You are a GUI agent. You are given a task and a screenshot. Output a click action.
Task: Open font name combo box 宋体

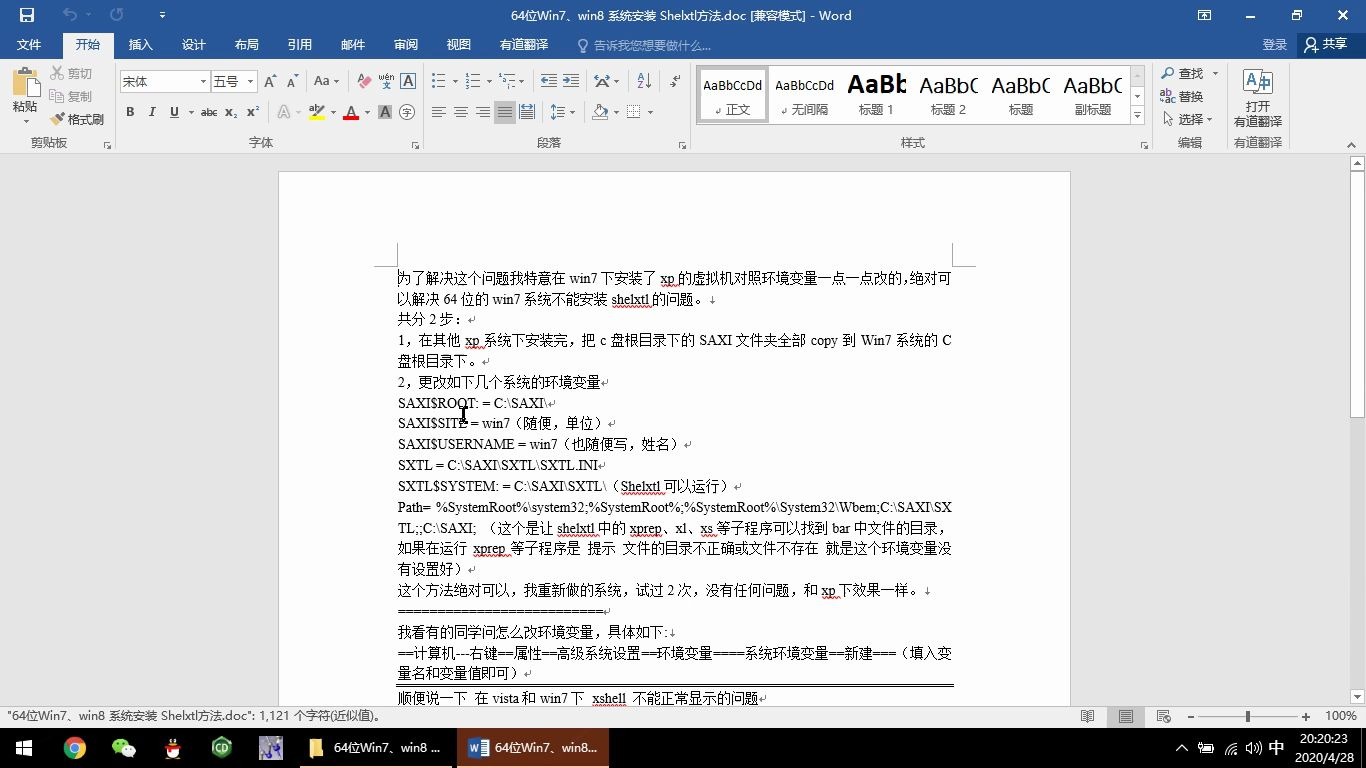(x=165, y=81)
